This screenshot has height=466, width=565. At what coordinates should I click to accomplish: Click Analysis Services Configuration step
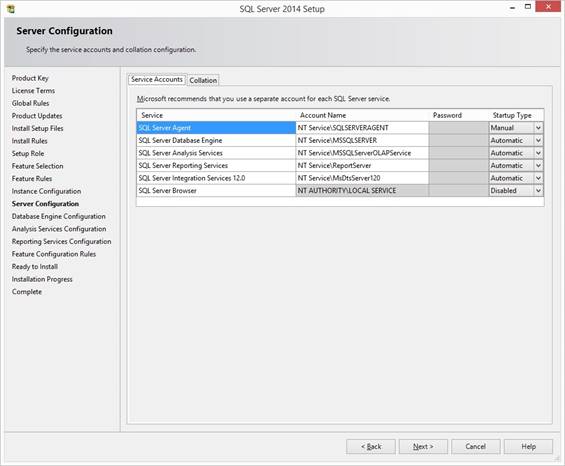[59, 229]
